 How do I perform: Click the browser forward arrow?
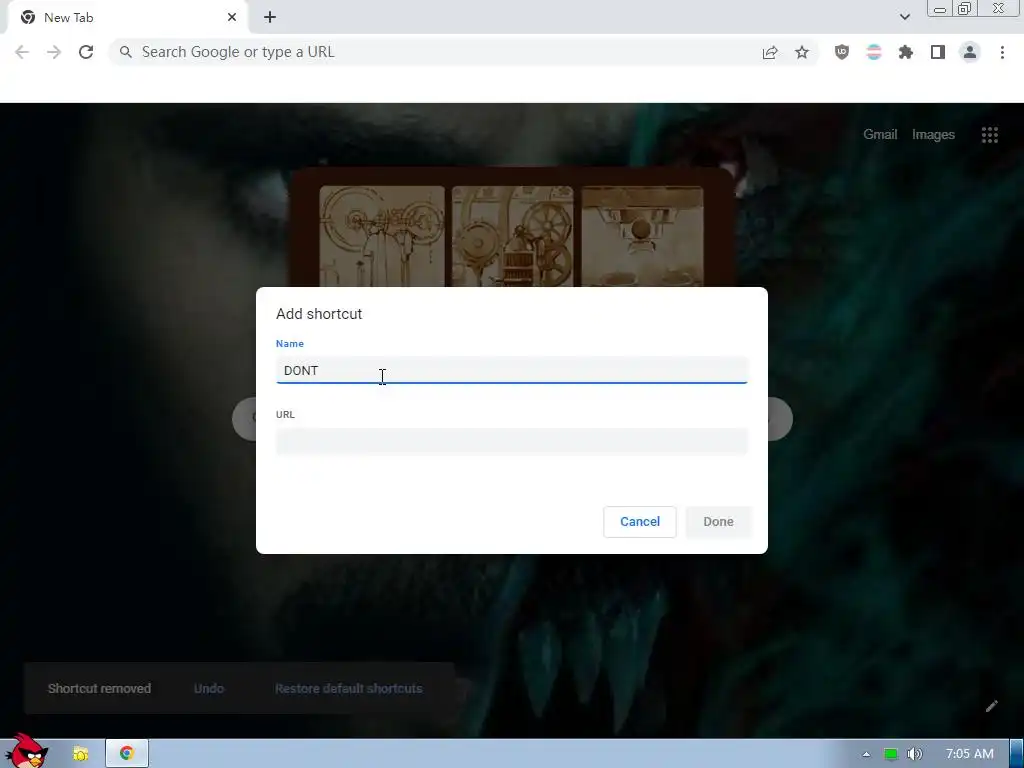tap(54, 52)
